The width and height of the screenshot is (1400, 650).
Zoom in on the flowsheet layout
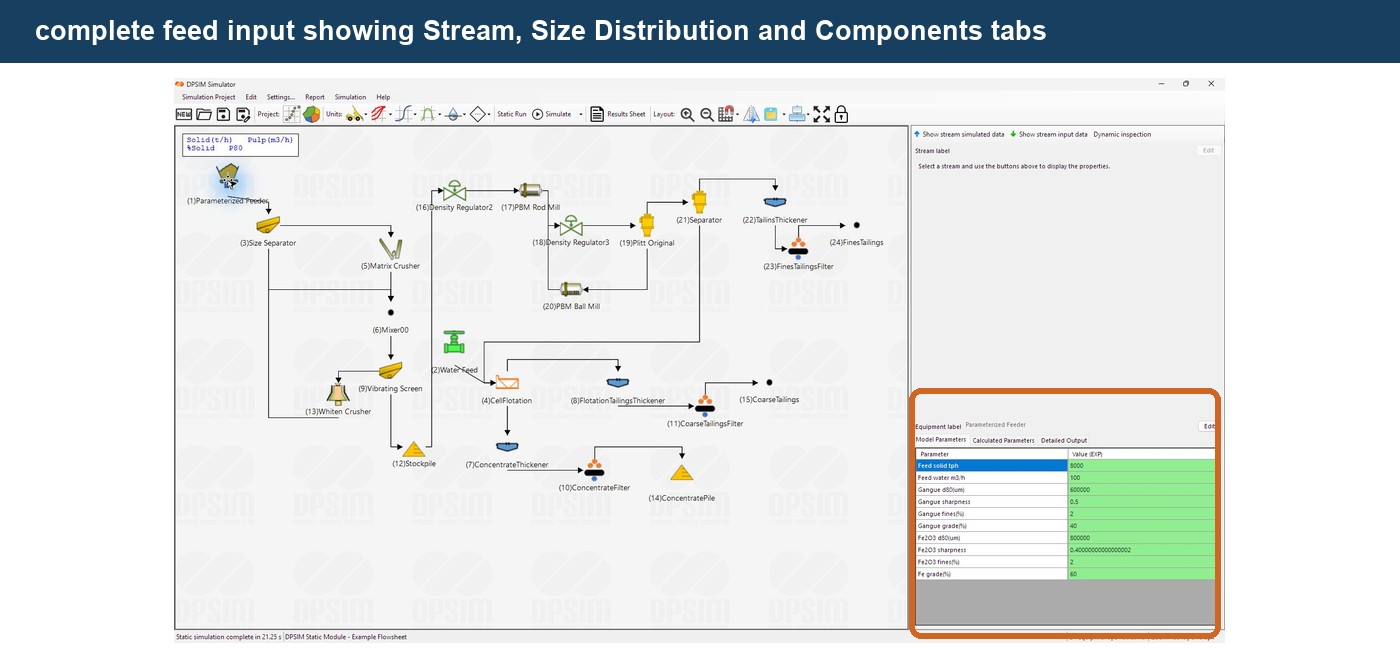tap(687, 114)
